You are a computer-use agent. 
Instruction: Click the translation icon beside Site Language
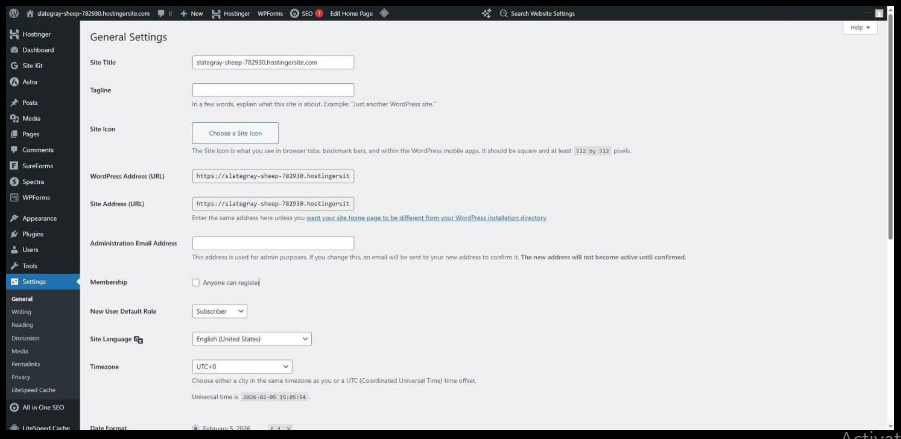point(138,340)
